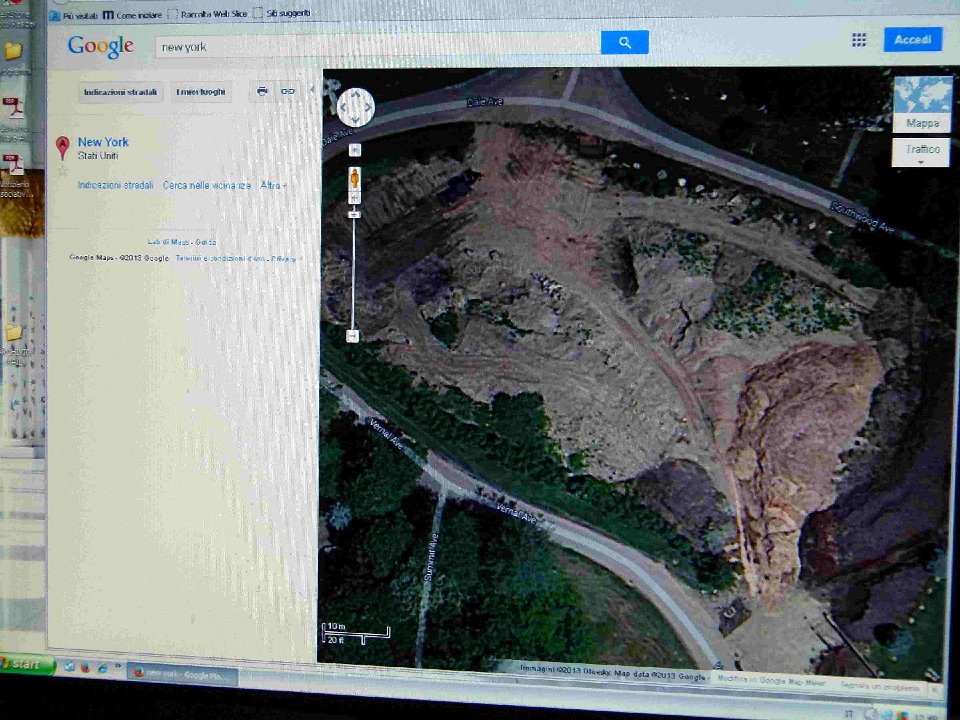Screen dimensions: 960x720
Task: Click the Dale Ave street label
Action: [485, 102]
